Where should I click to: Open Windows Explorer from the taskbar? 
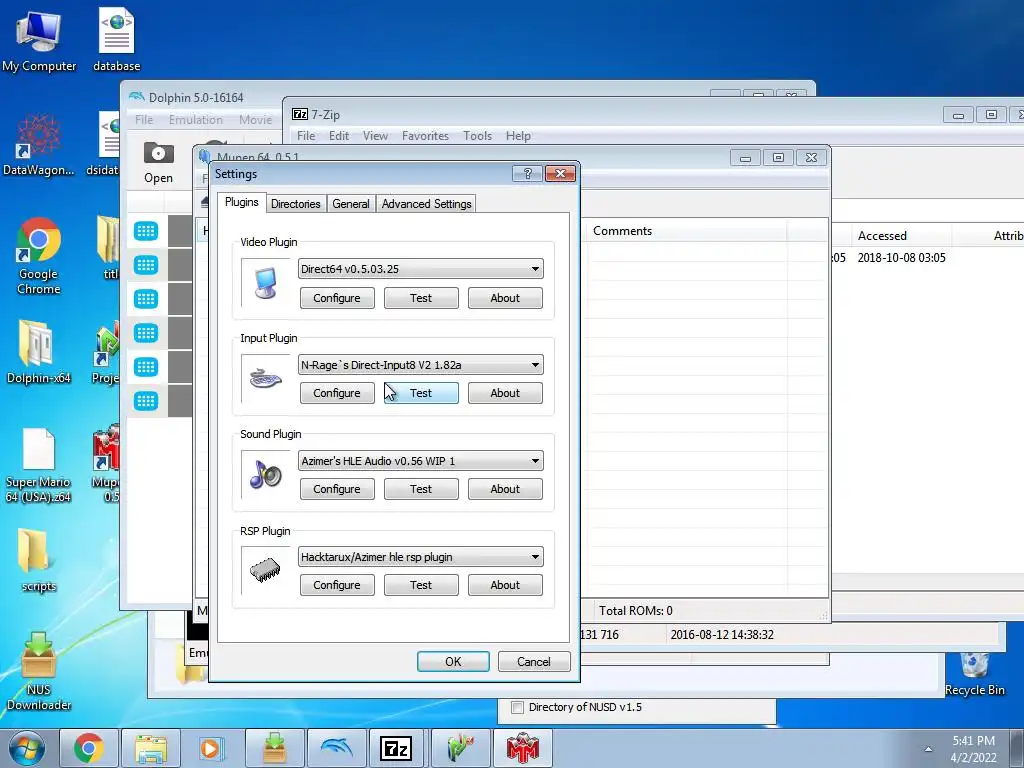(150, 748)
